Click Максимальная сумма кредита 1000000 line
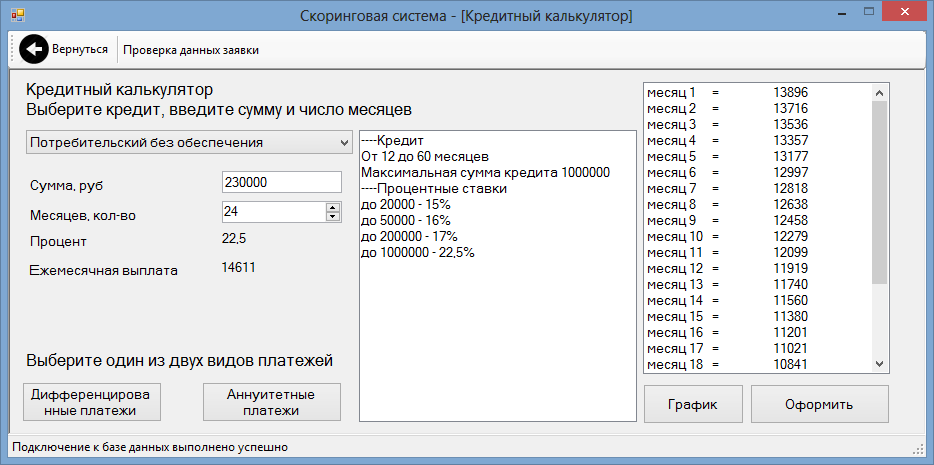The width and height of the screenshot is (934, 465). tap(485, 173)
